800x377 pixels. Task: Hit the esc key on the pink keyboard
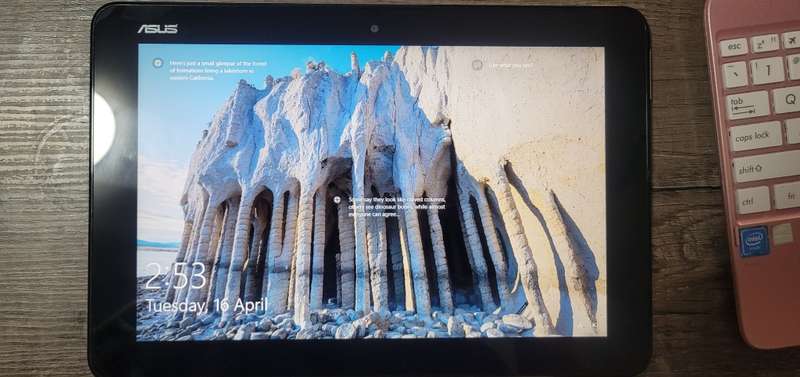coord(733,47)
